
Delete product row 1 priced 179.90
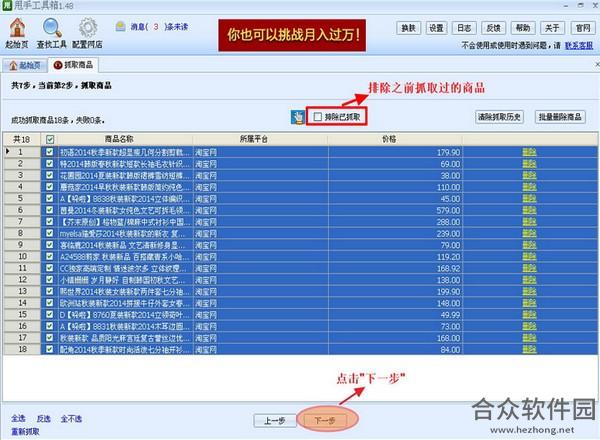(529, 152)
